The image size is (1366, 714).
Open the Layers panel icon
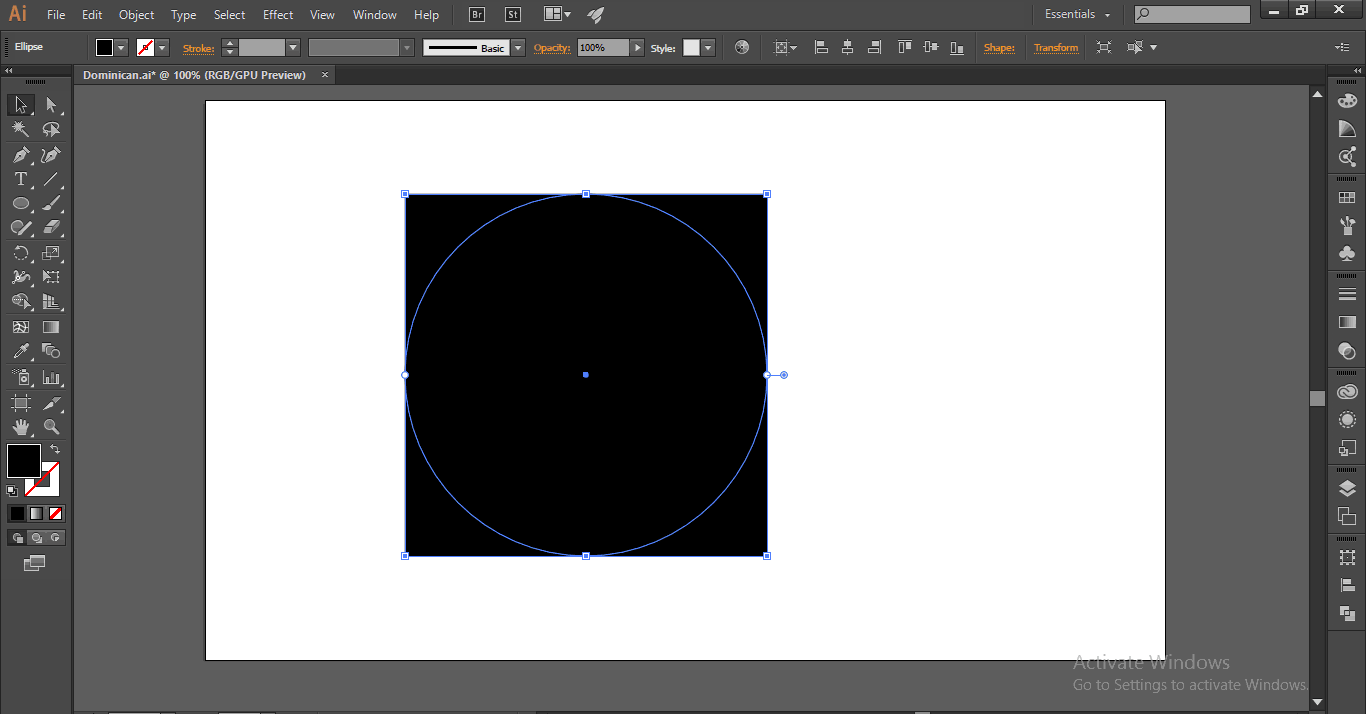click(1347, 489)
